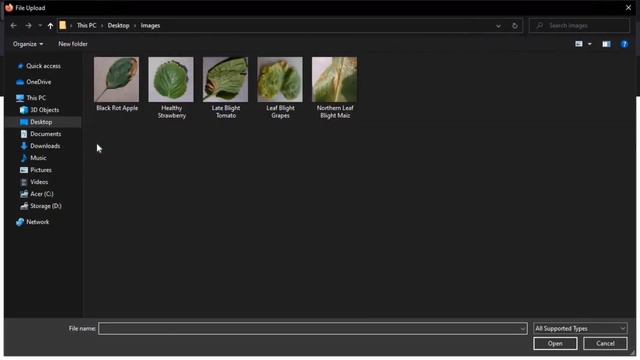The height and width of the screenshot is (360, 640).
Task: Click 'Desktop' in address path
Action: click(x=118, y=25)
